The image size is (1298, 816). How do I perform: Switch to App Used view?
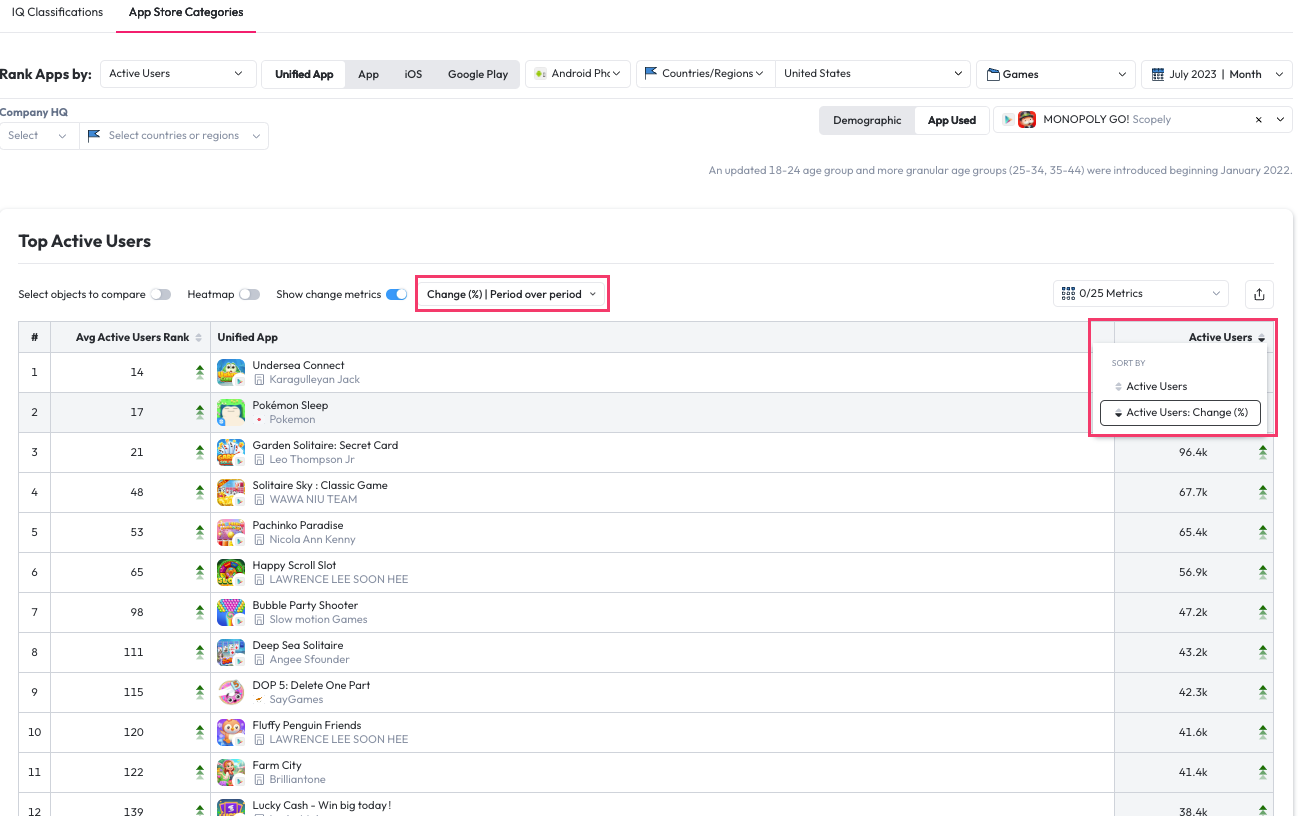tap(951, 120)
